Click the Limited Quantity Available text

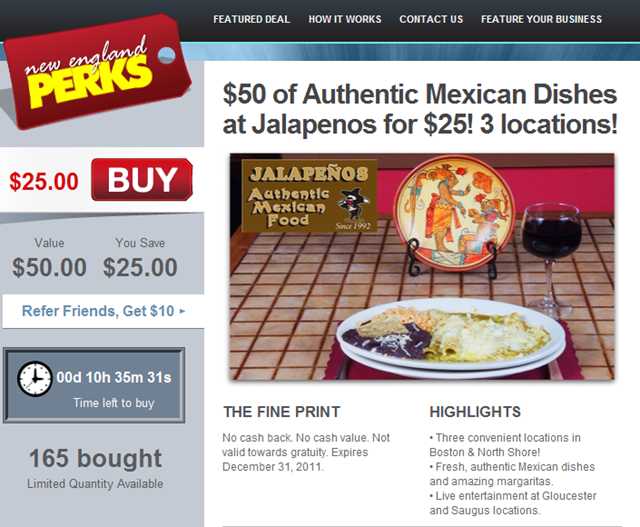(x=95, y=484)
